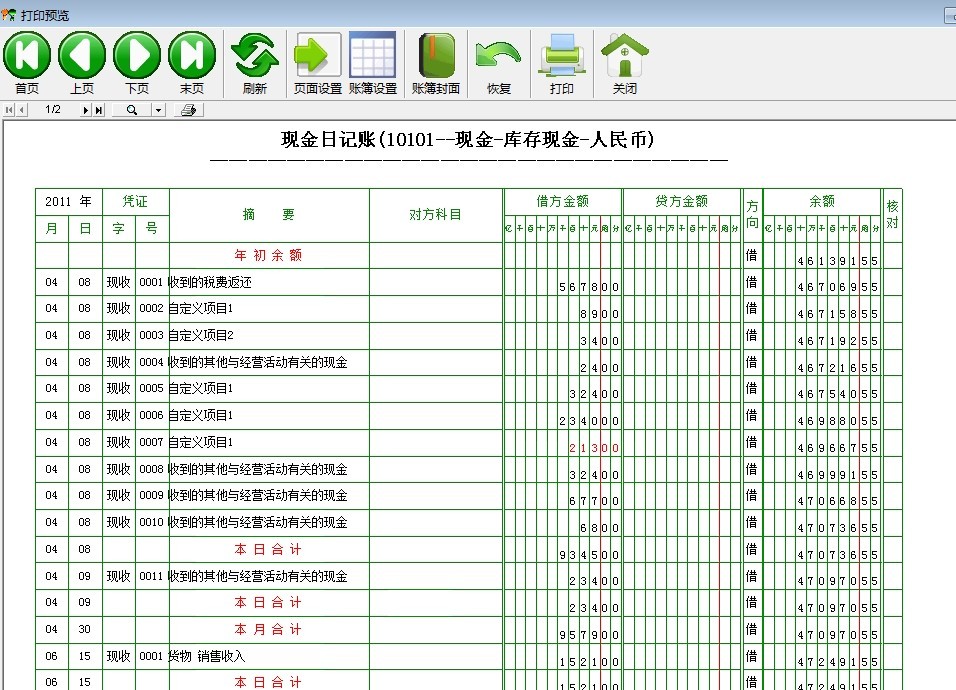This screenshot has height=690, width=956.
Task: Open 账簿设置 ledger settings
Action: point(373,63)
